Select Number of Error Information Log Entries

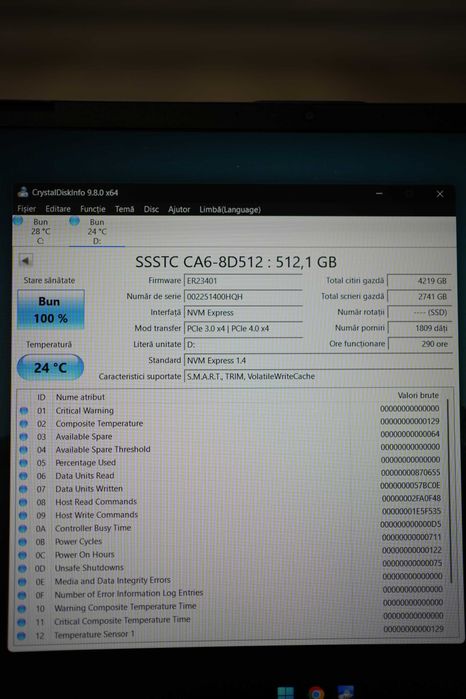pyautogui.click(x=128, y=594)
